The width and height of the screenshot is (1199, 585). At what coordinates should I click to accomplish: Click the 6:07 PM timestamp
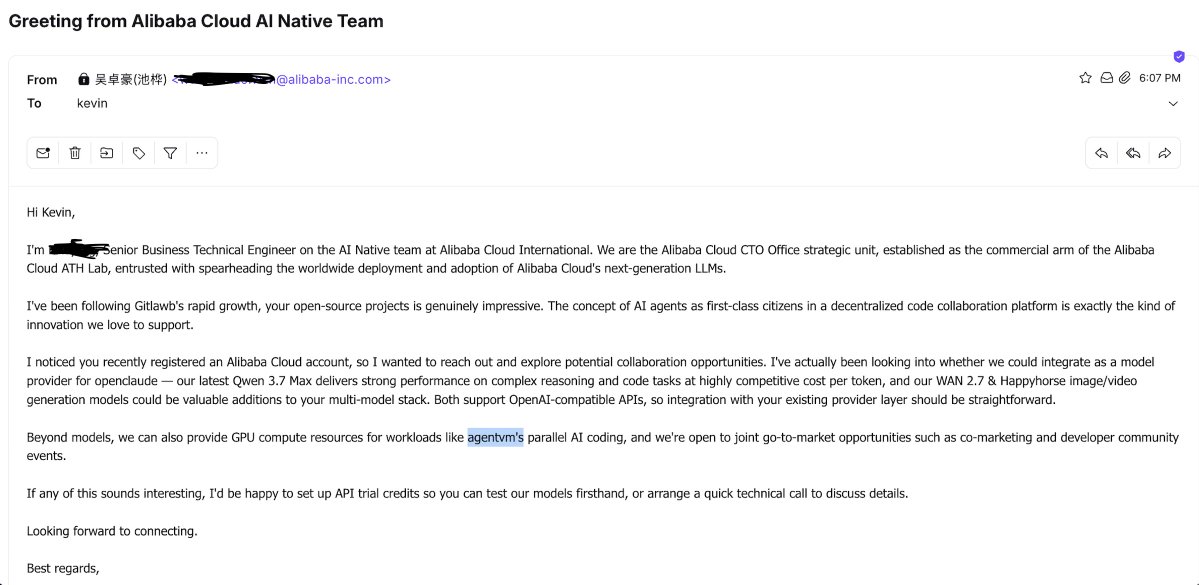pyautogui.click(x=1160, y=78)
